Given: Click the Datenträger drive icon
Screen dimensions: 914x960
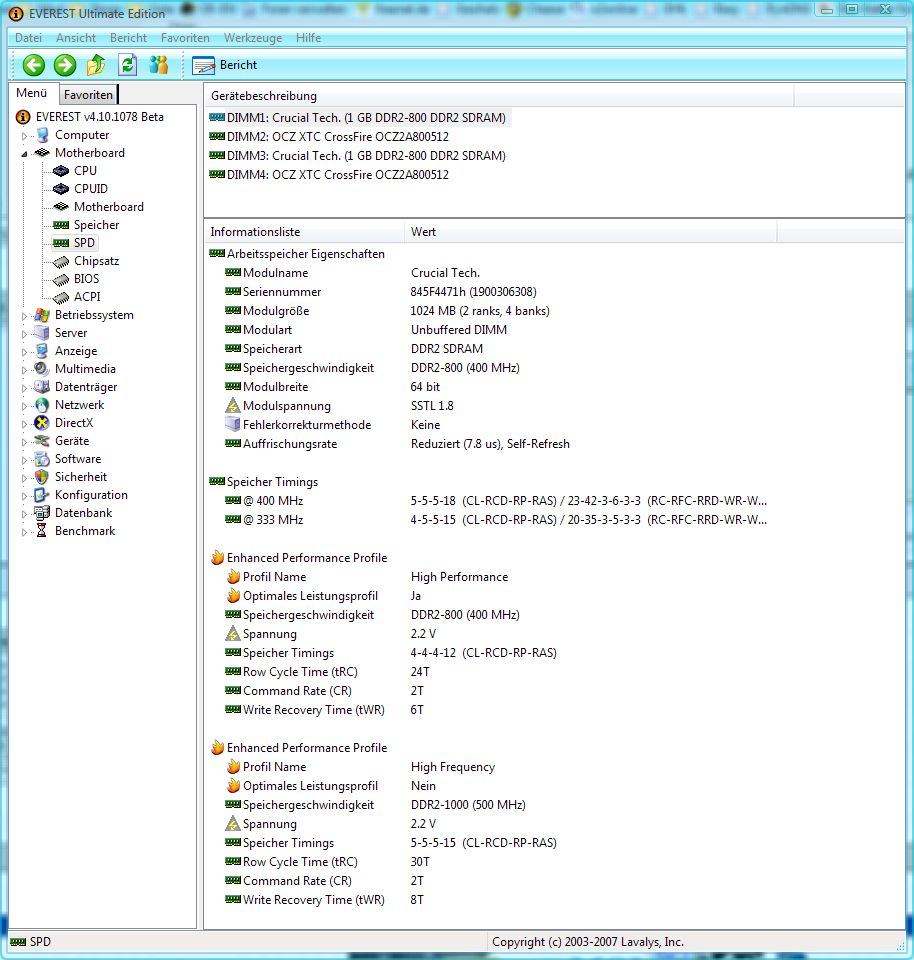Looking at the screenshot, I should pos(42,387).
